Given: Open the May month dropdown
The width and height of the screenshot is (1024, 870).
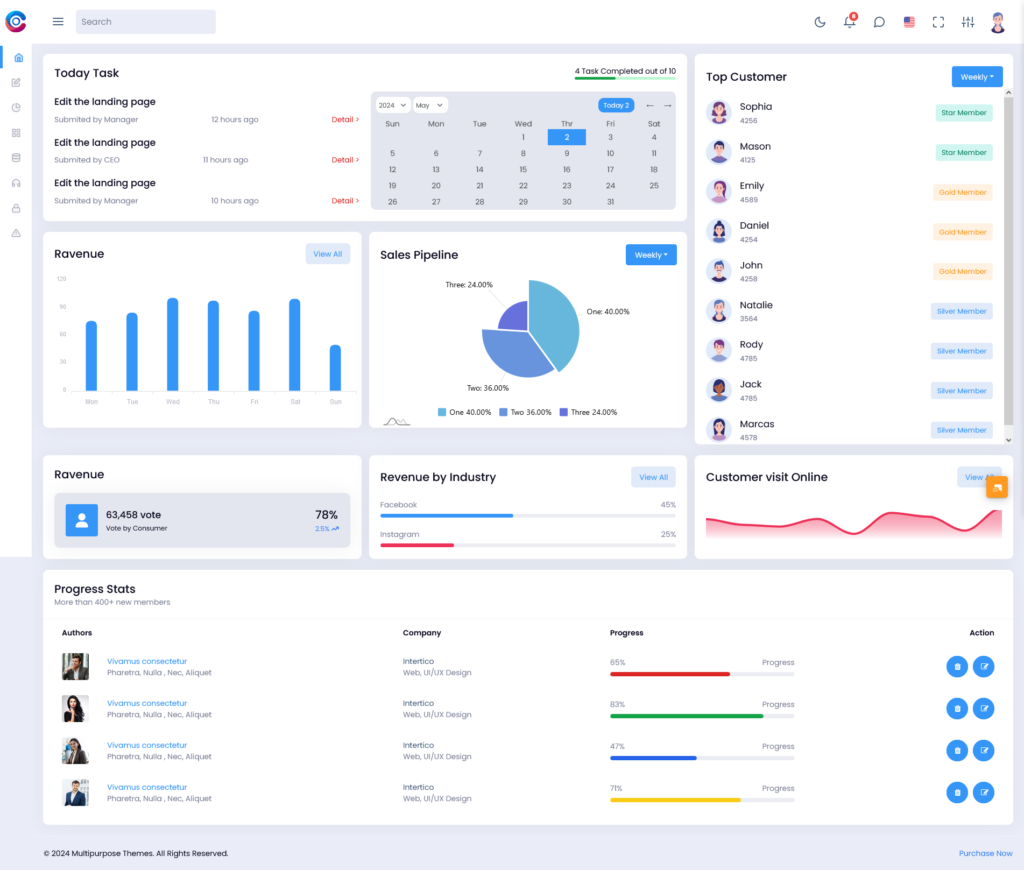Looking at the screenshot, I should tap(429, 104).
